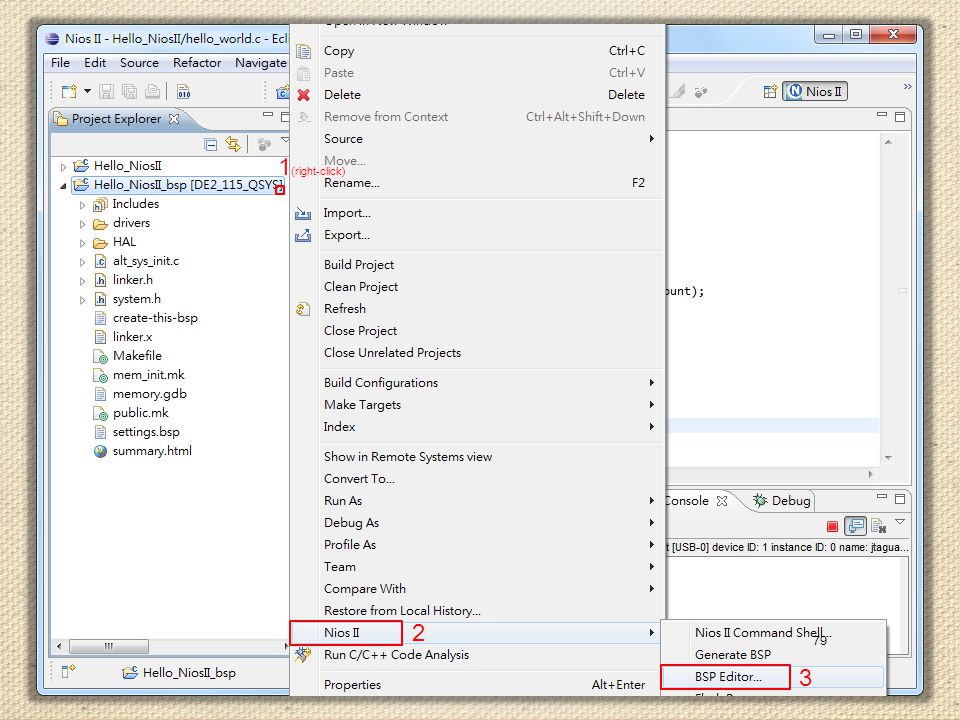
Task: Click the Open Perspective icon
Action: point(770,92)
